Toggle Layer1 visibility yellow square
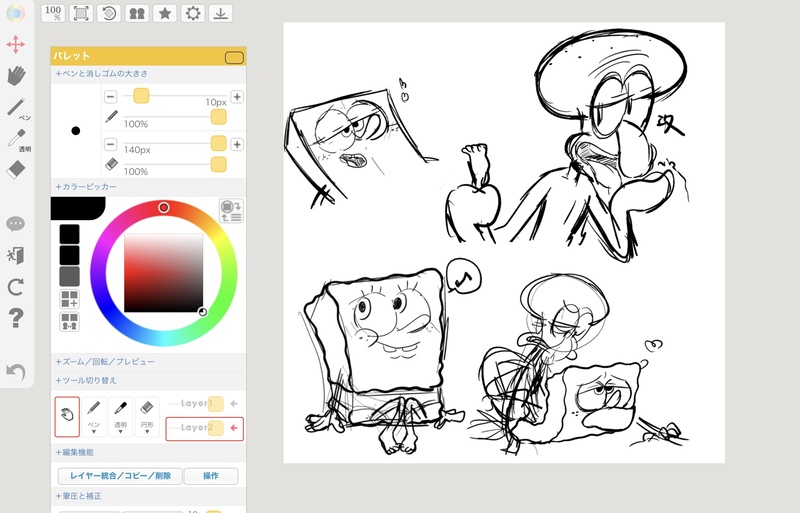Image resolution: width=800 pixels, height=513 pixels. click(215, 404)
